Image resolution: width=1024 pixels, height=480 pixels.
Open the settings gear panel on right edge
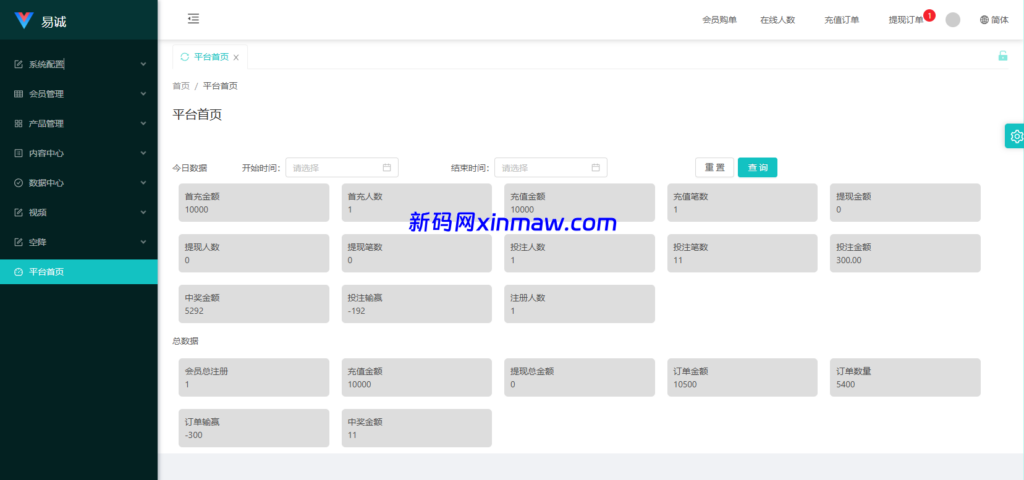pyautogui.click(x=1016, y=136)
